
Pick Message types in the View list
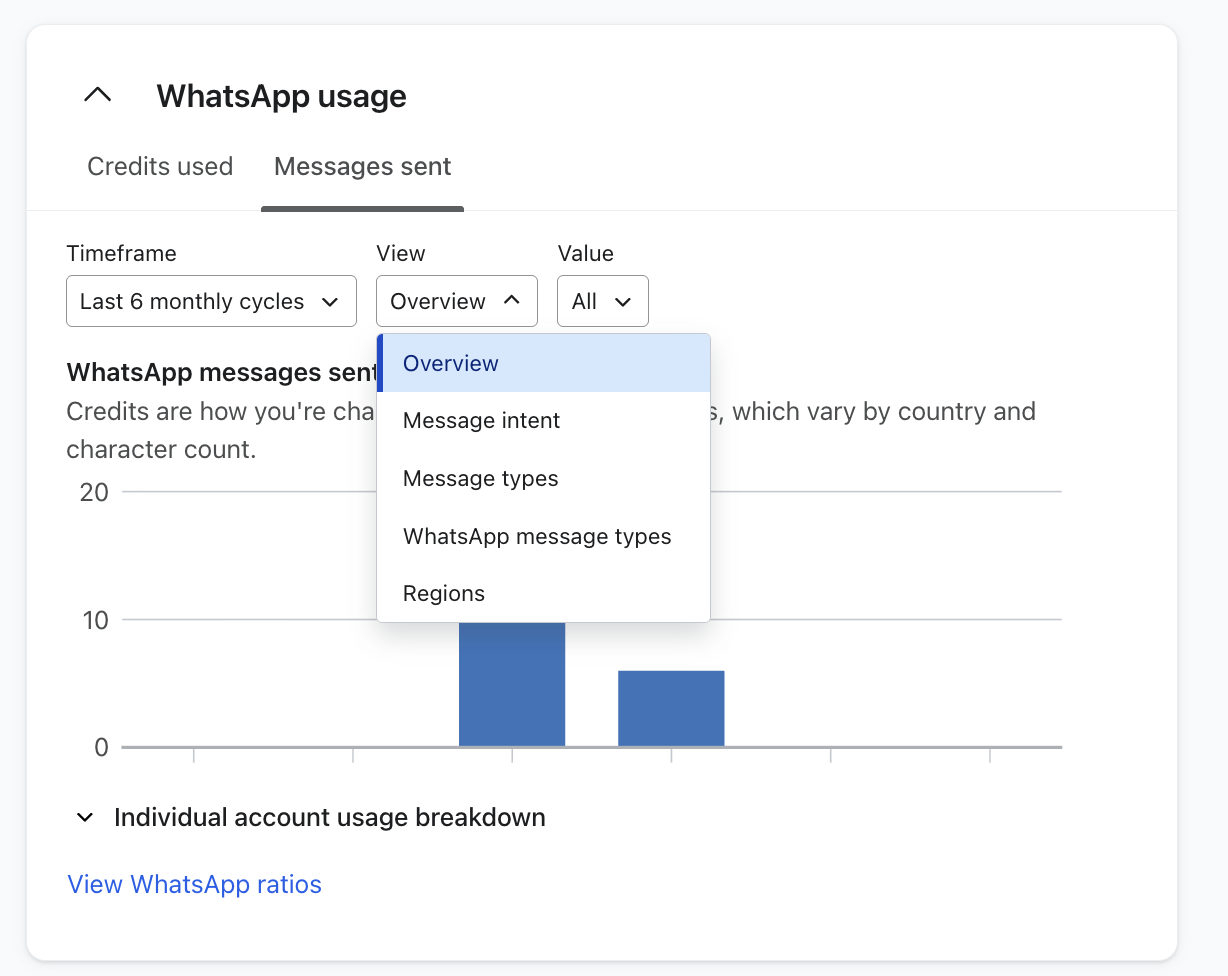[480, 479]
